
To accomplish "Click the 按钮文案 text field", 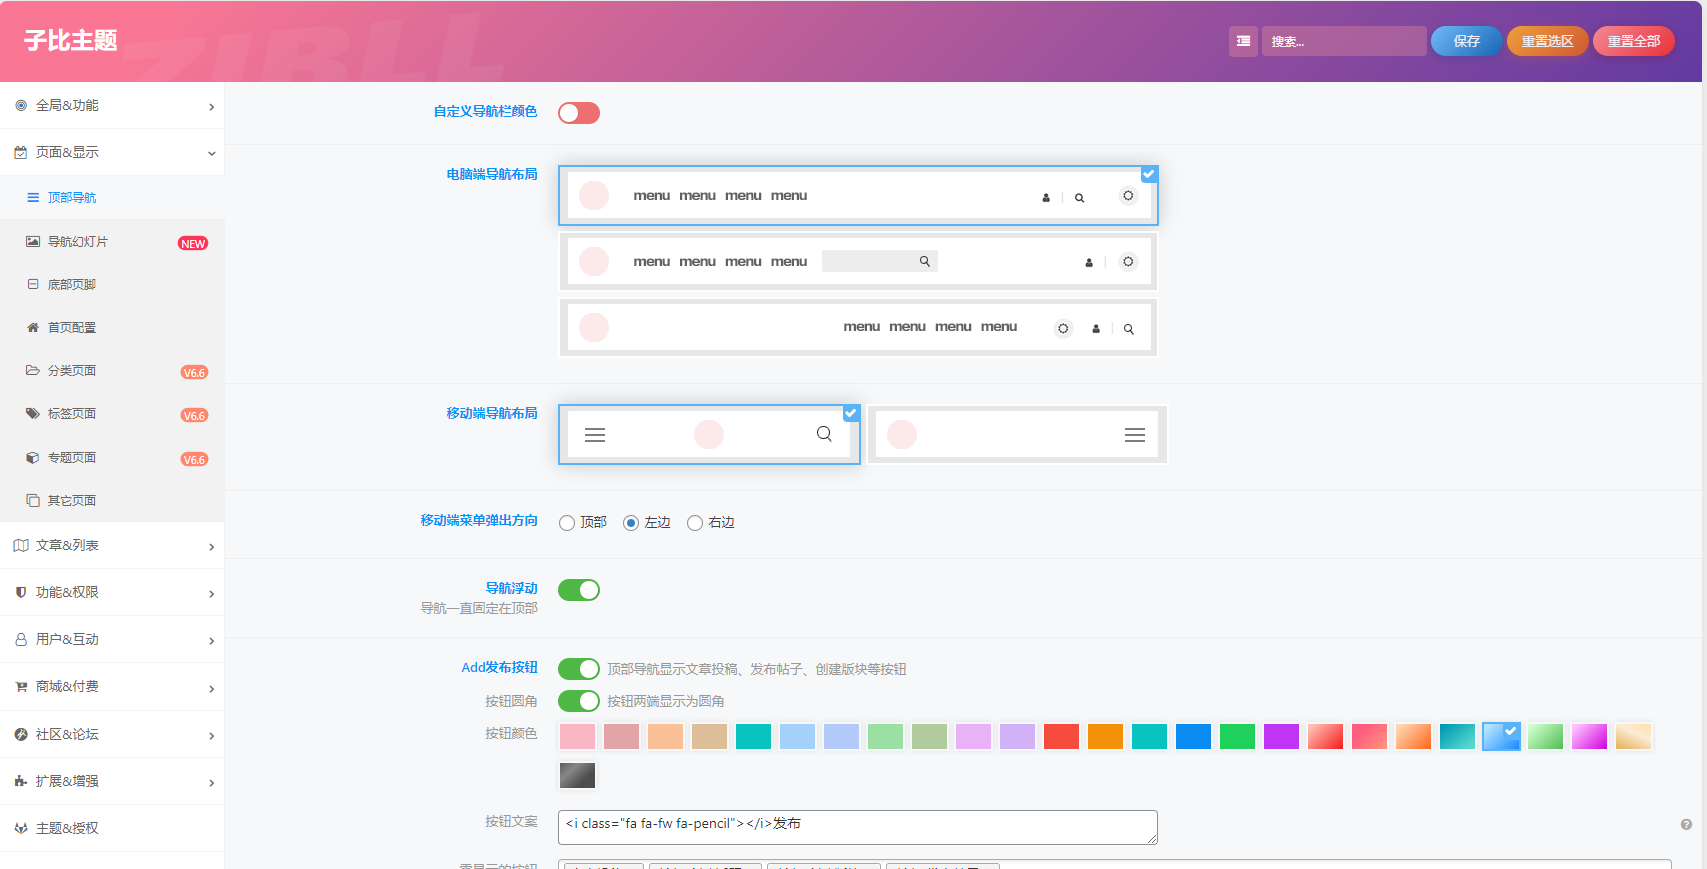I will tap(857, 827).
